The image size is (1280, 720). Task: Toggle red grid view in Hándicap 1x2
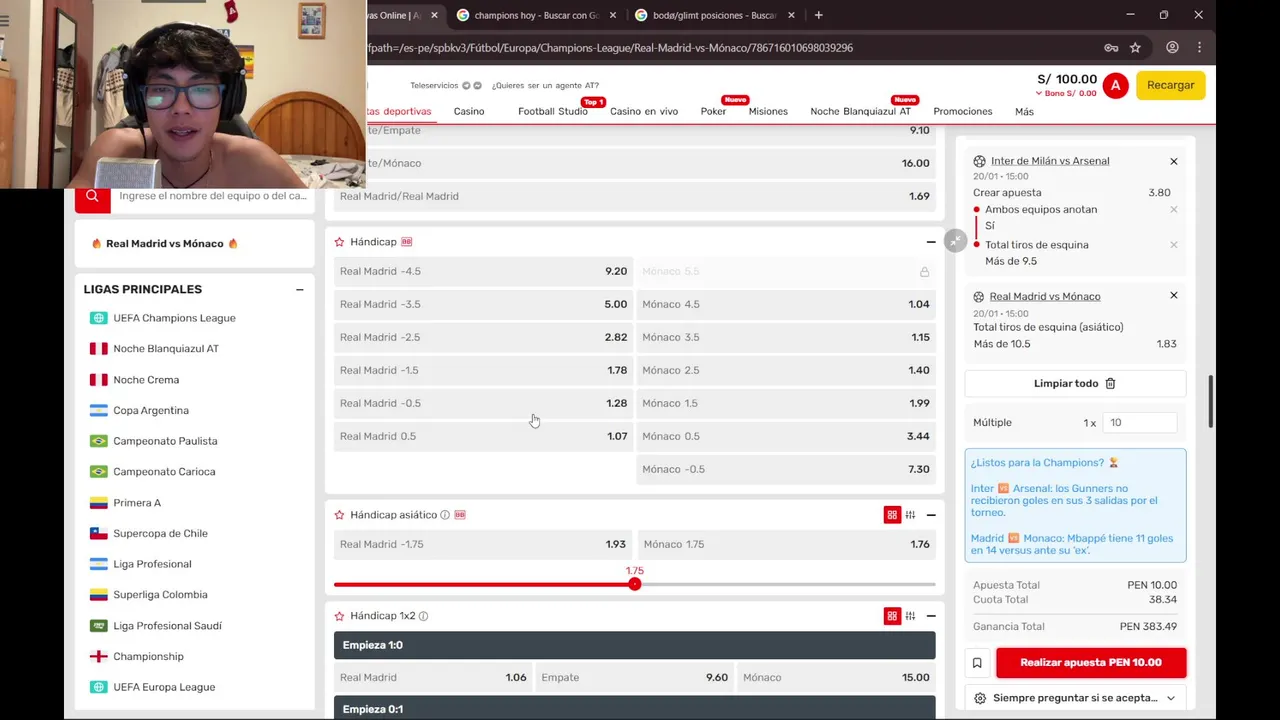pos(892,616)
